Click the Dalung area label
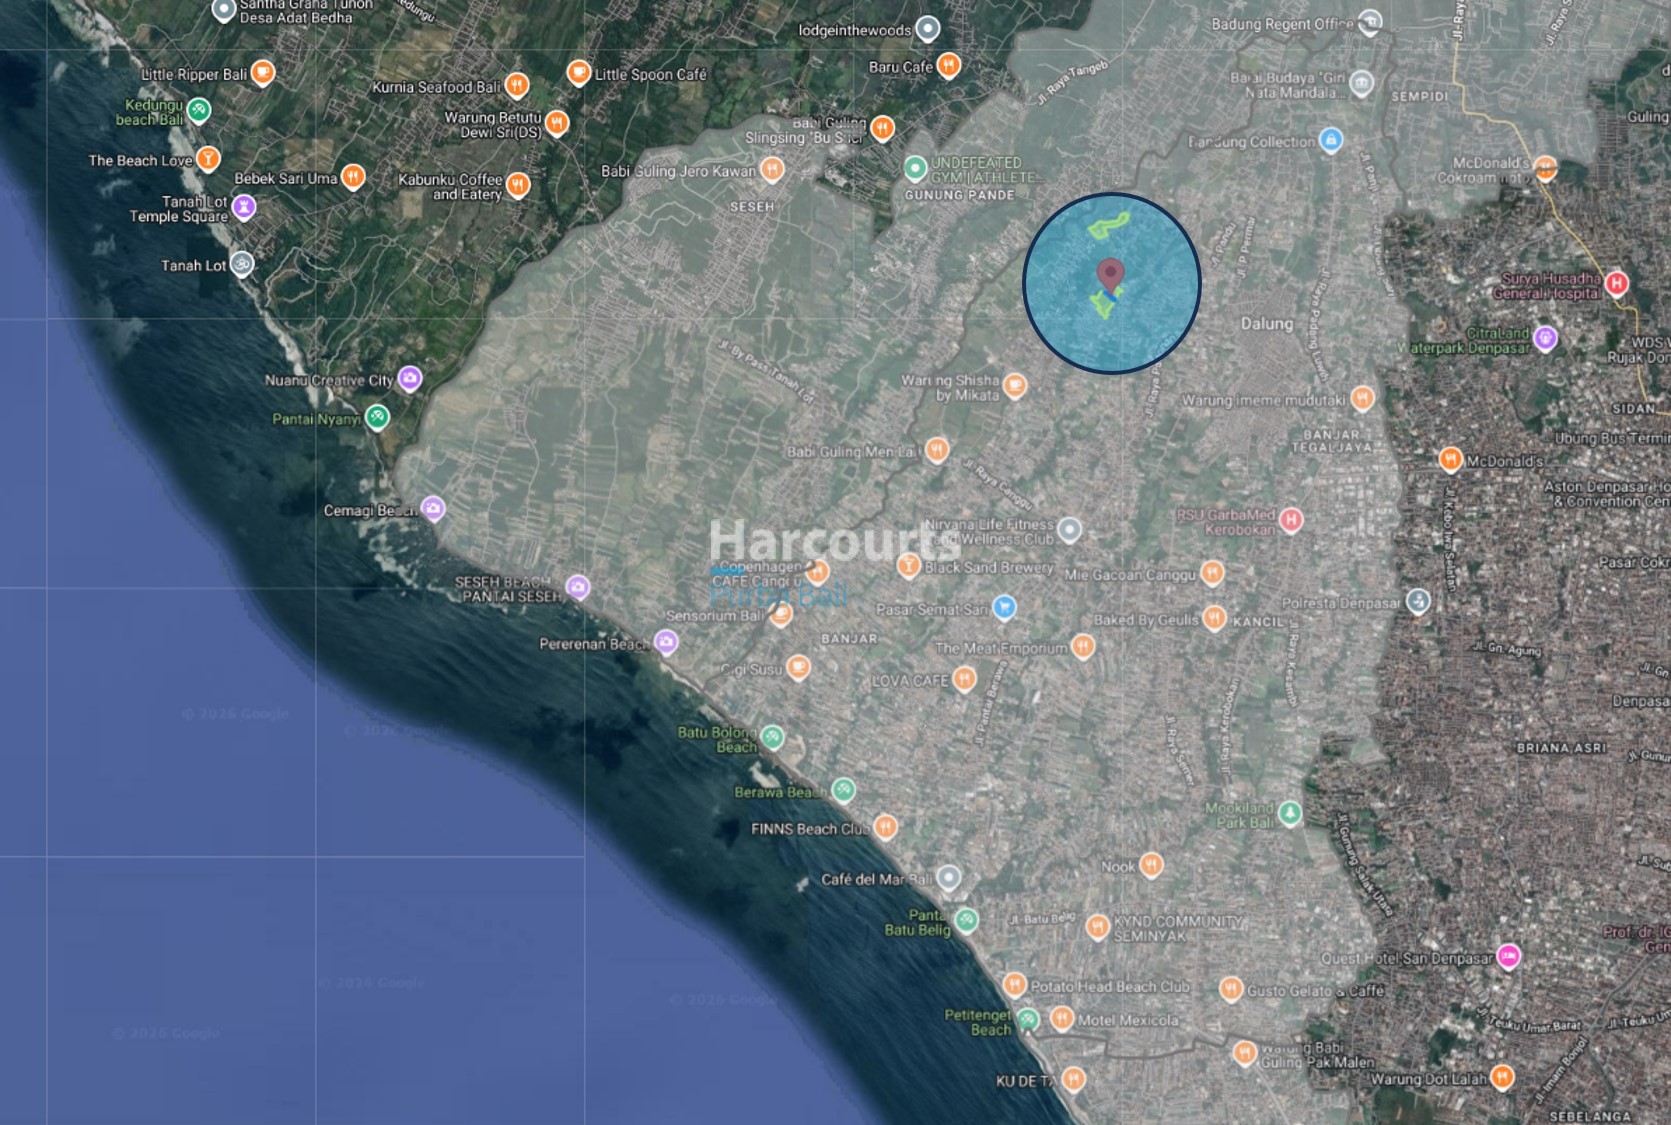Screen dimensions: 1671x1125 pos(1266,324)
